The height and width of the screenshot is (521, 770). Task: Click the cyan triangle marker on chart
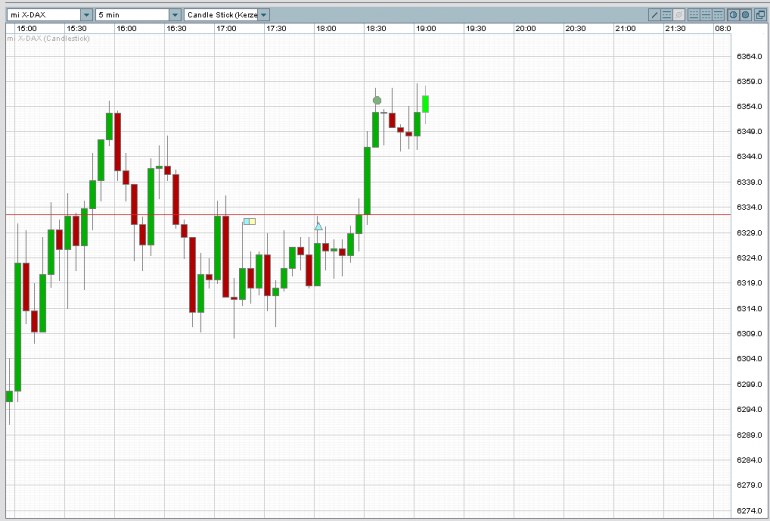[318, 226]
